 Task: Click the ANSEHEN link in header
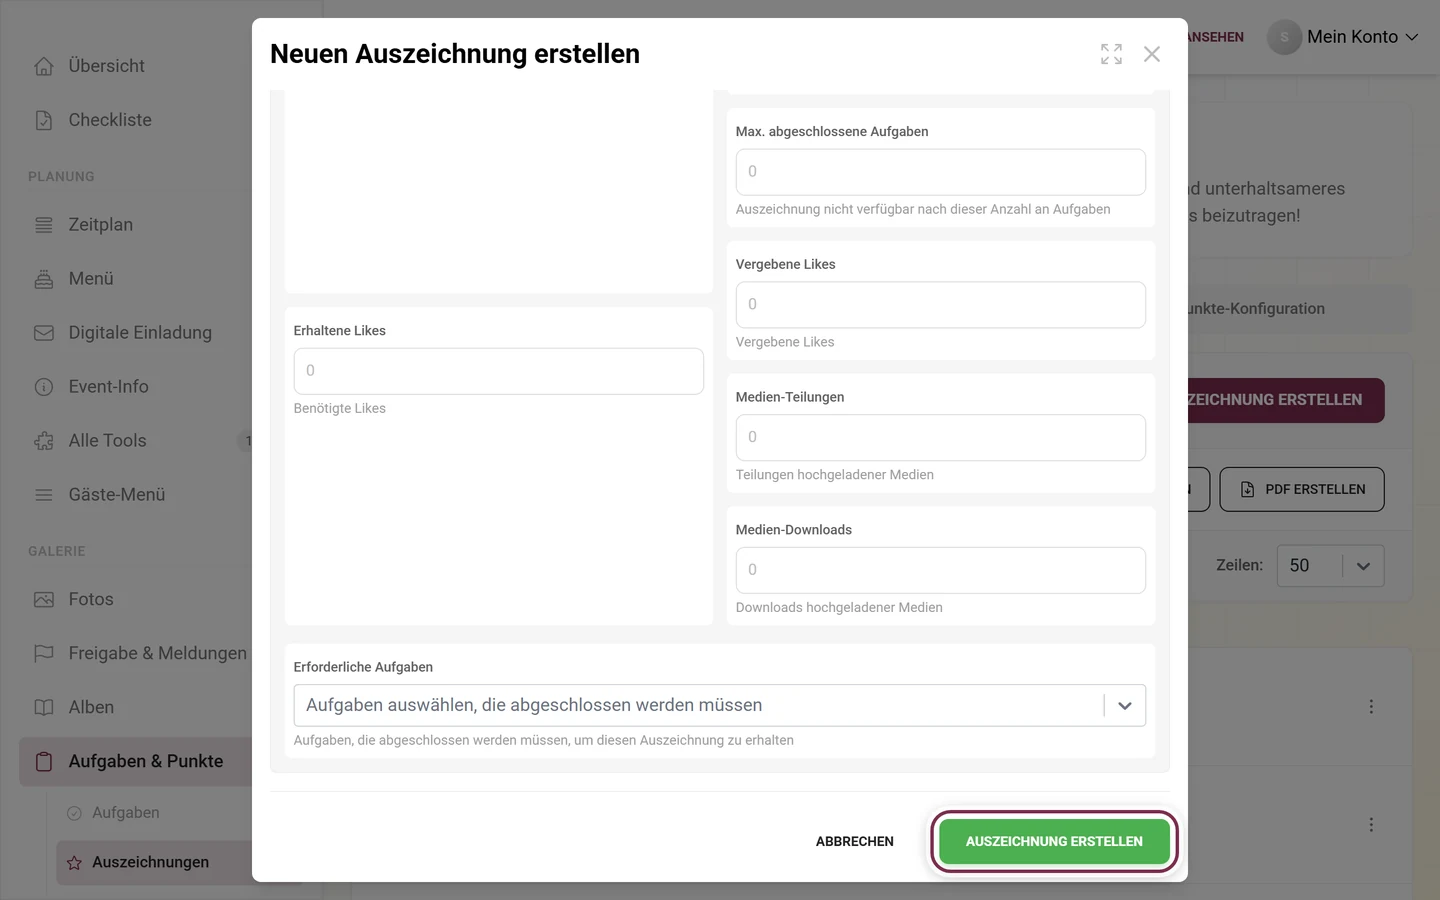[x=1216, y=37]
